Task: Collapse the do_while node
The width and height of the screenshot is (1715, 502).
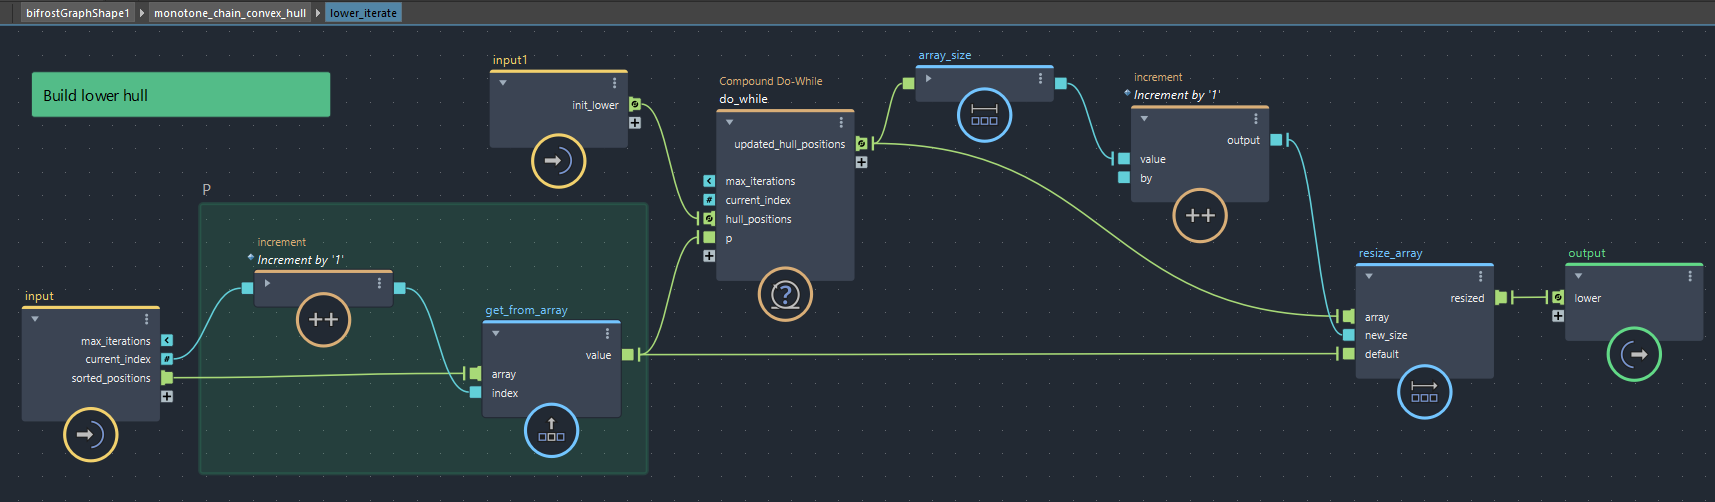Action: click(730, 122)
